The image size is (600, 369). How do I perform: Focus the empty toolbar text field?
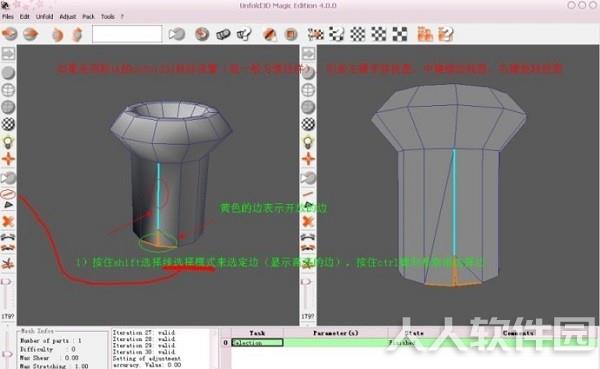pyautogui.click(x=127, y=34)
